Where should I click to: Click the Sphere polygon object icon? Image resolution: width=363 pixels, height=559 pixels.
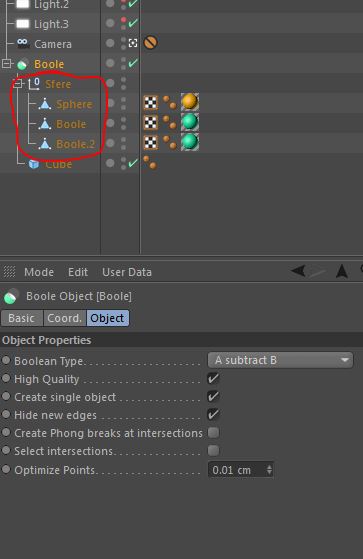(x=45, y=104)
